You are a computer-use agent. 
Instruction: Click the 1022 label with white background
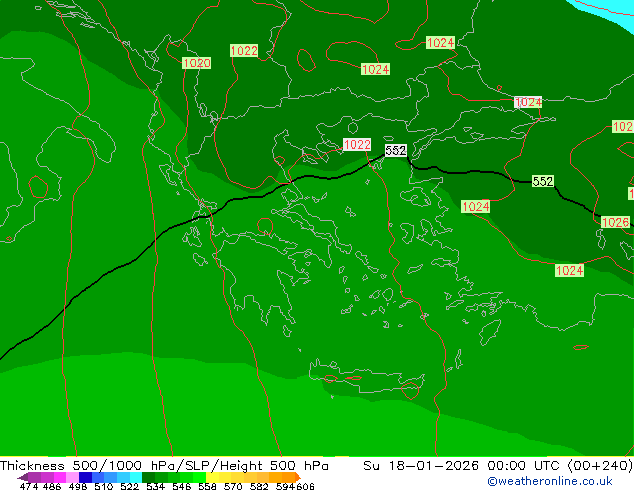[357, 144]
